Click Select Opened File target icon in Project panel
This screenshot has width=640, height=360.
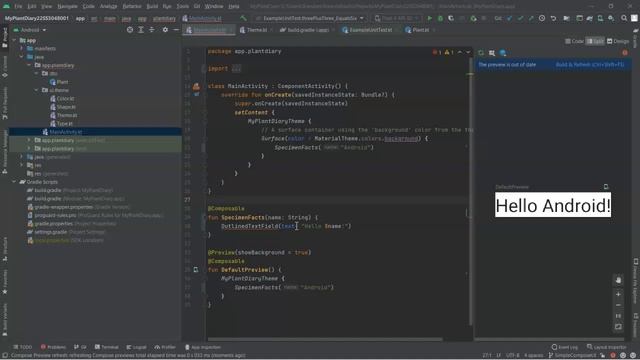point(130,30)
